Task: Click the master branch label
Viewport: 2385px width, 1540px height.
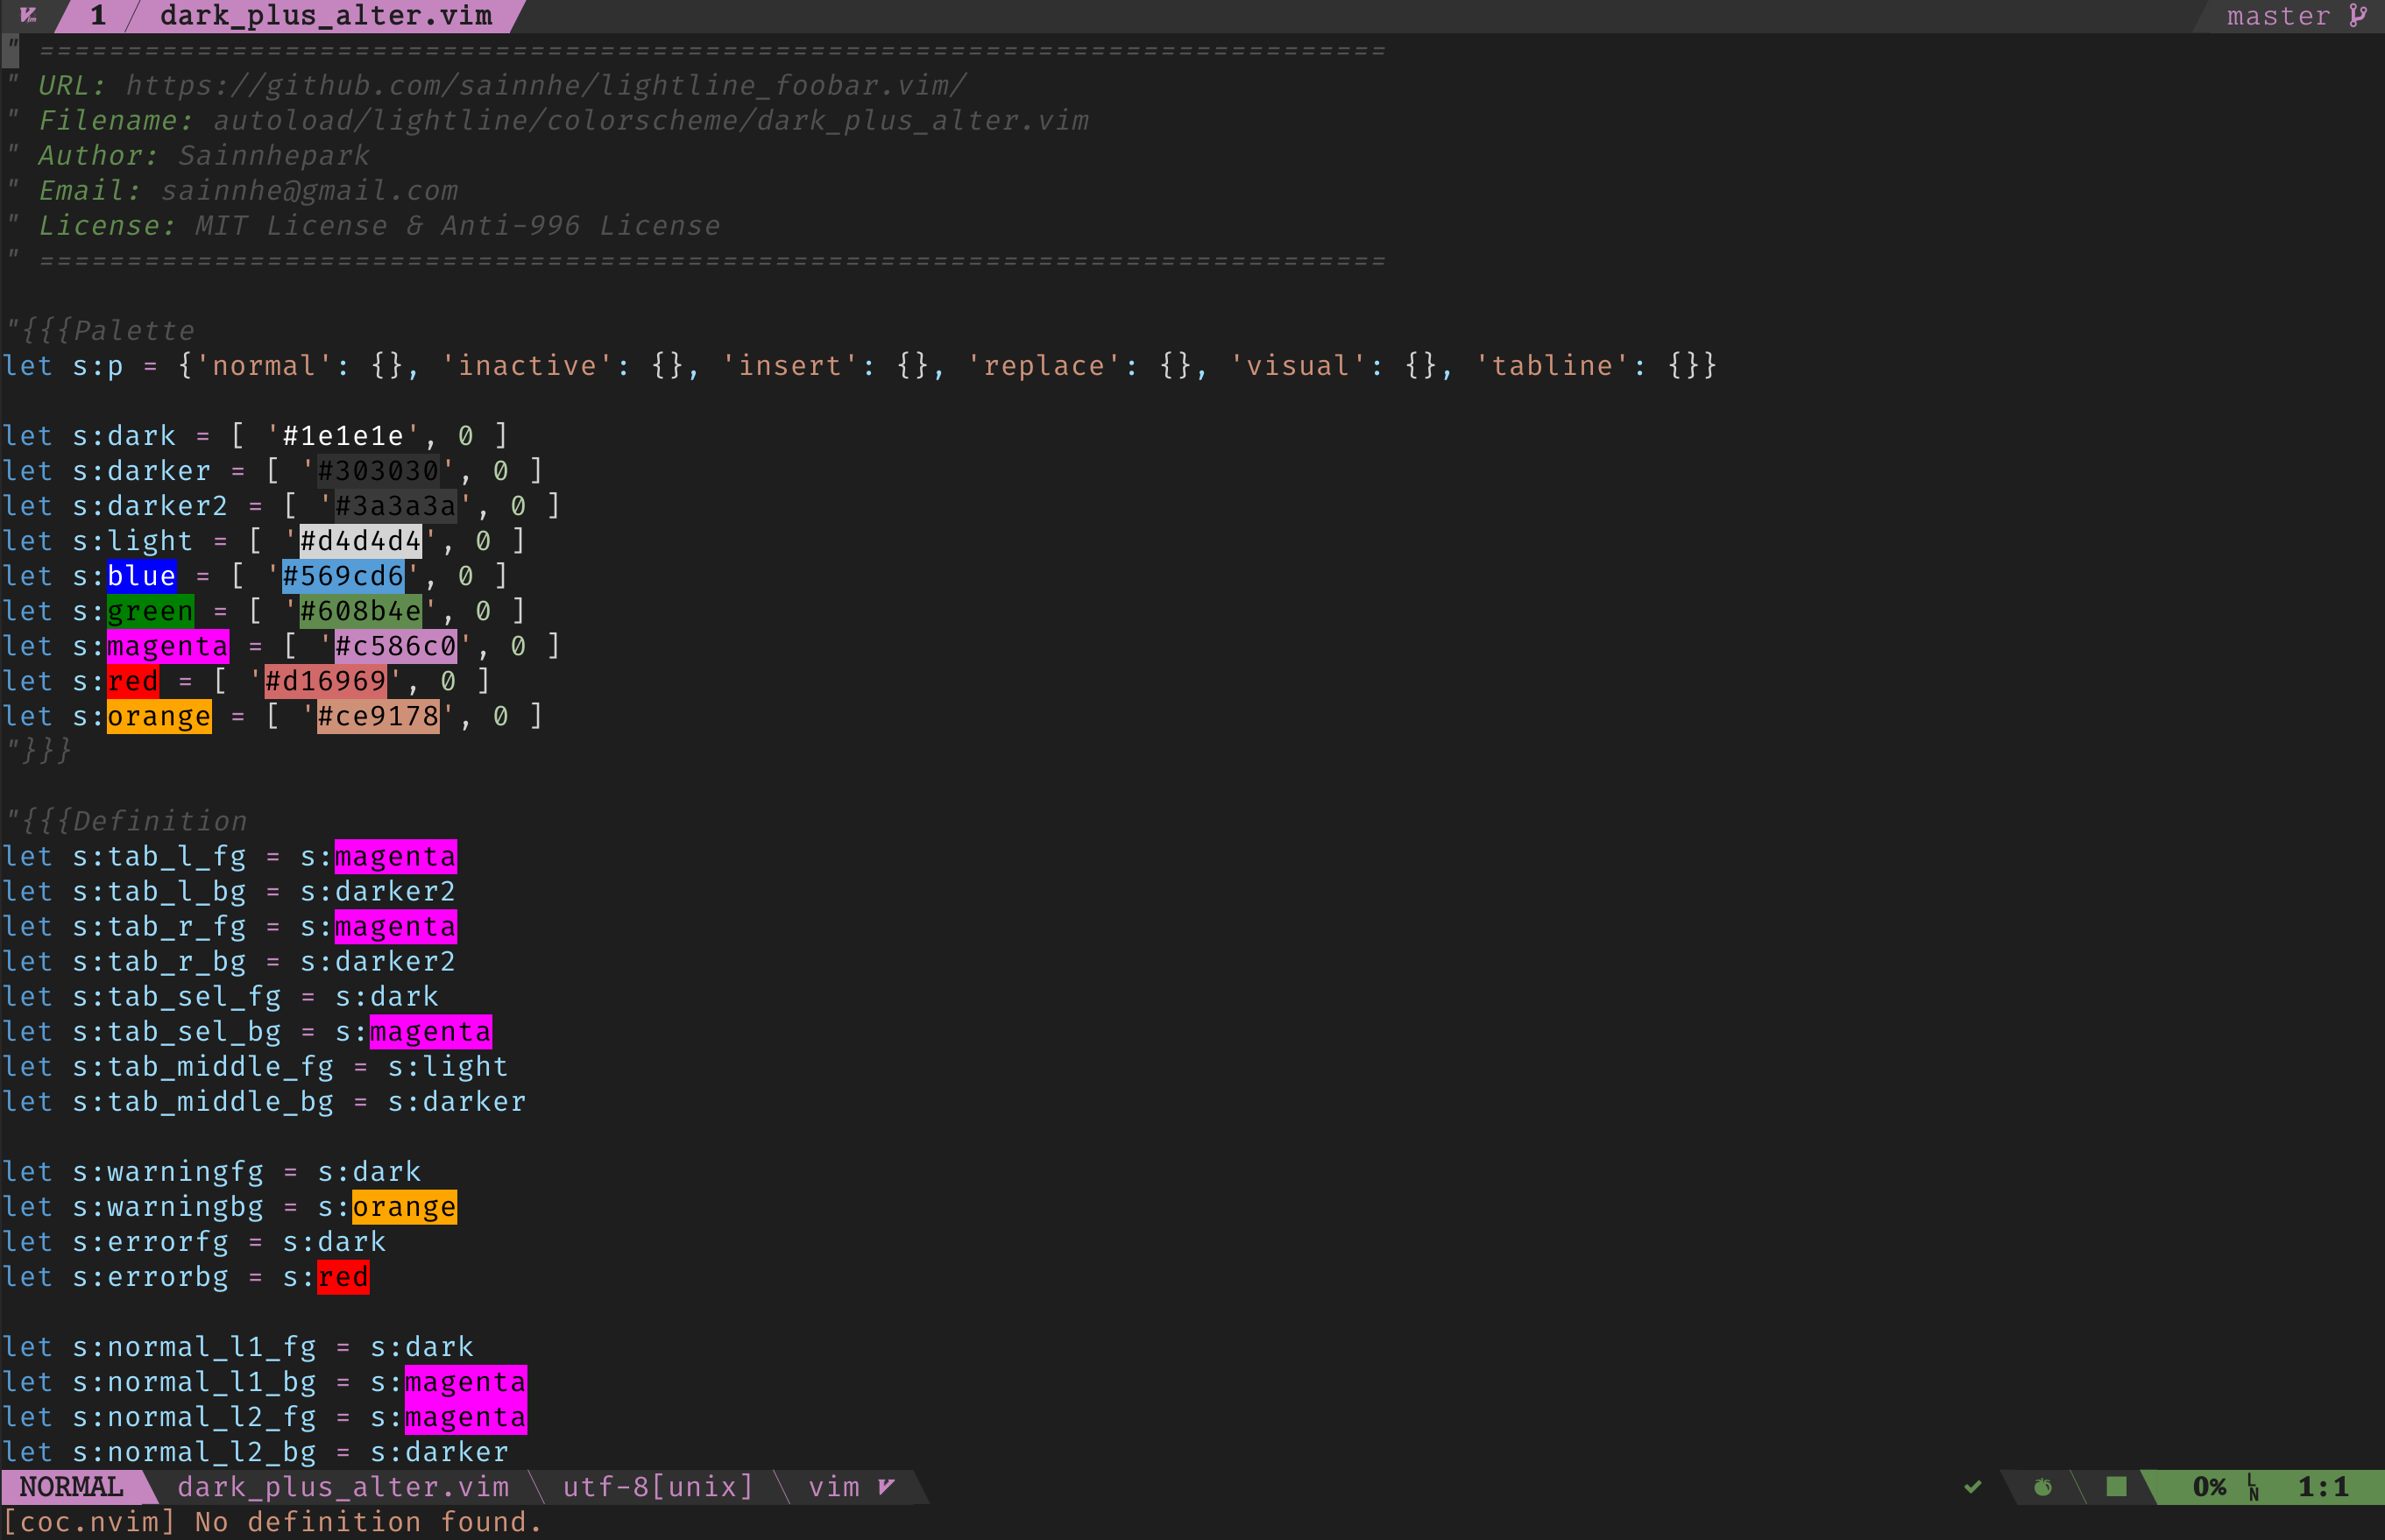Action: coord(2278,15)
